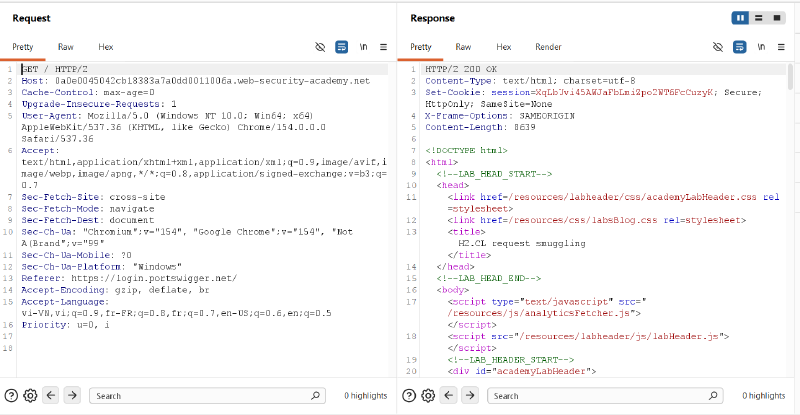
Task: Click the Sec-Fetch-Site header line
Action: (x=93, y=197)
